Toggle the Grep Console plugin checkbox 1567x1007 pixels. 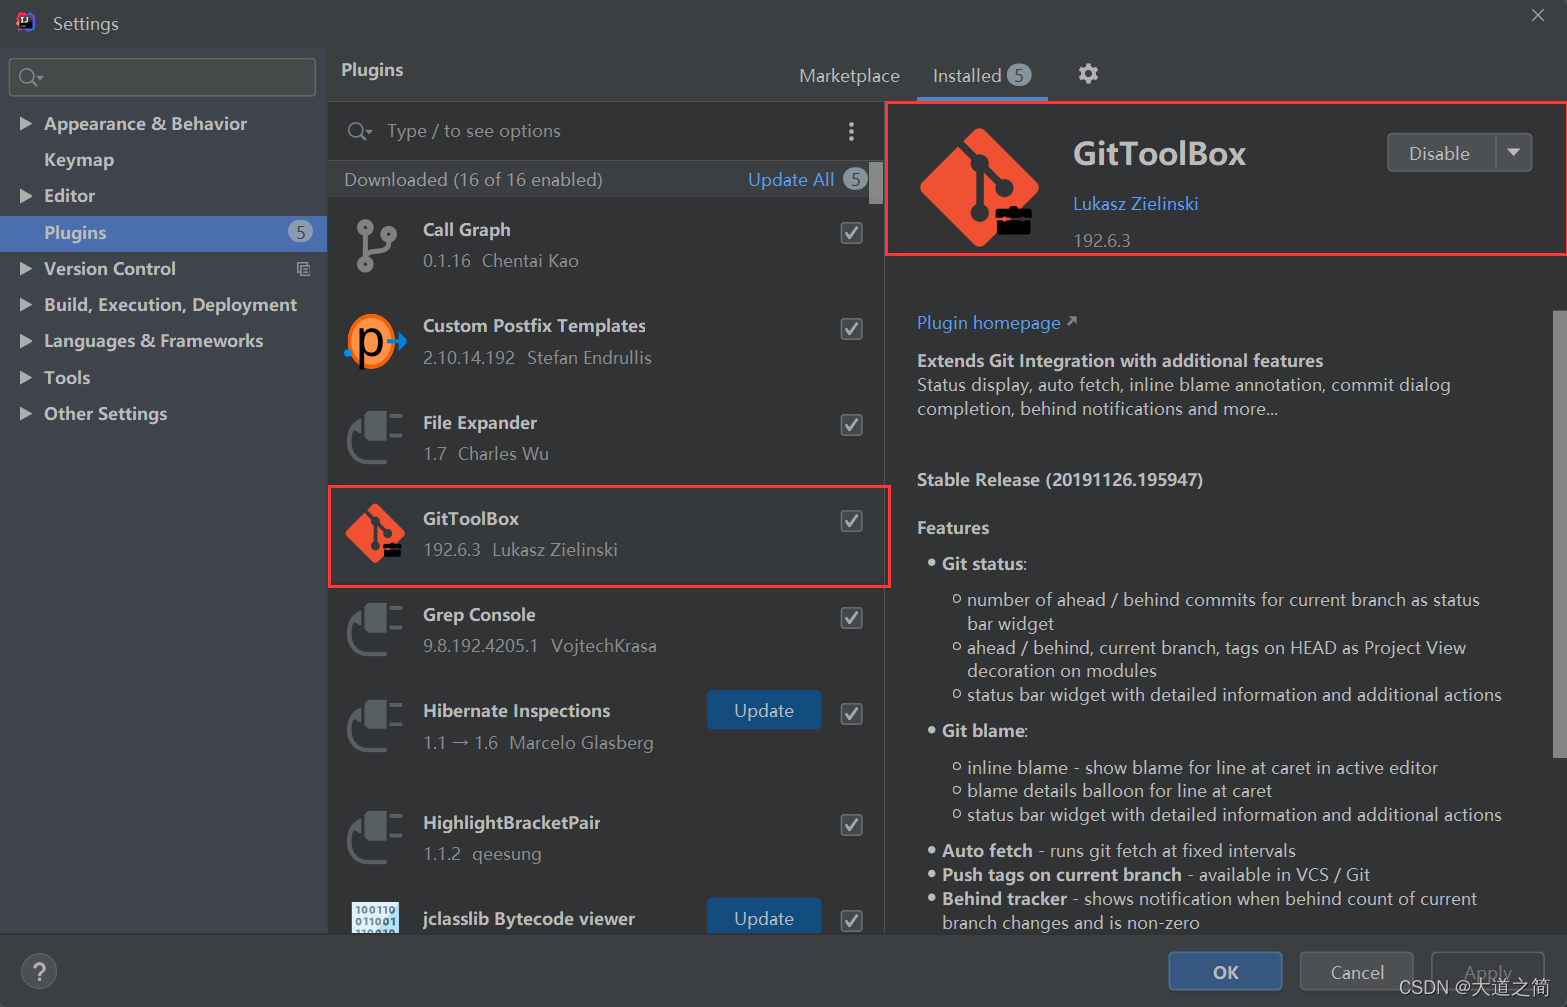852,618
